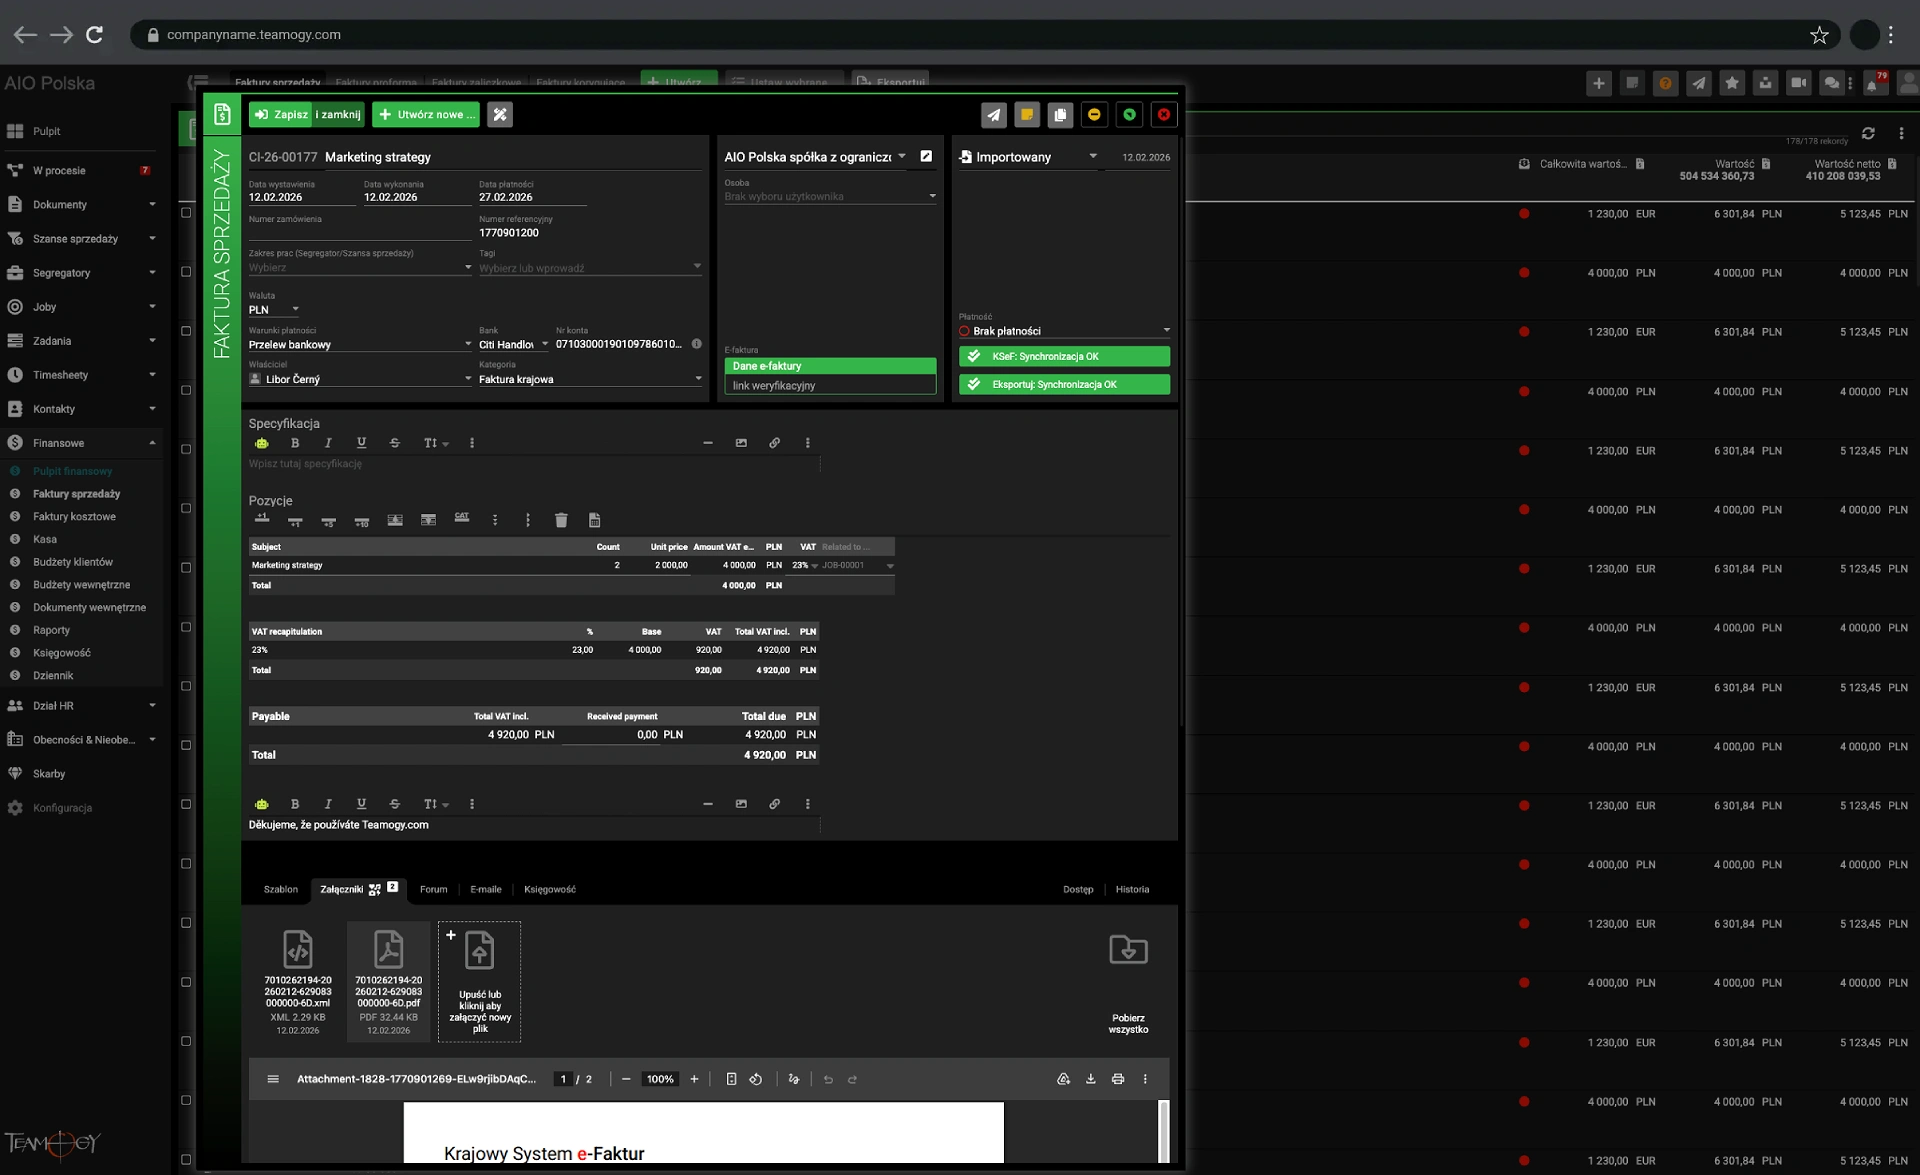This screenshot has width=1920, height=1175.
Task: Click the copy/duplicate document icon
Action: pyautogui.click(x=1060, y=115)
